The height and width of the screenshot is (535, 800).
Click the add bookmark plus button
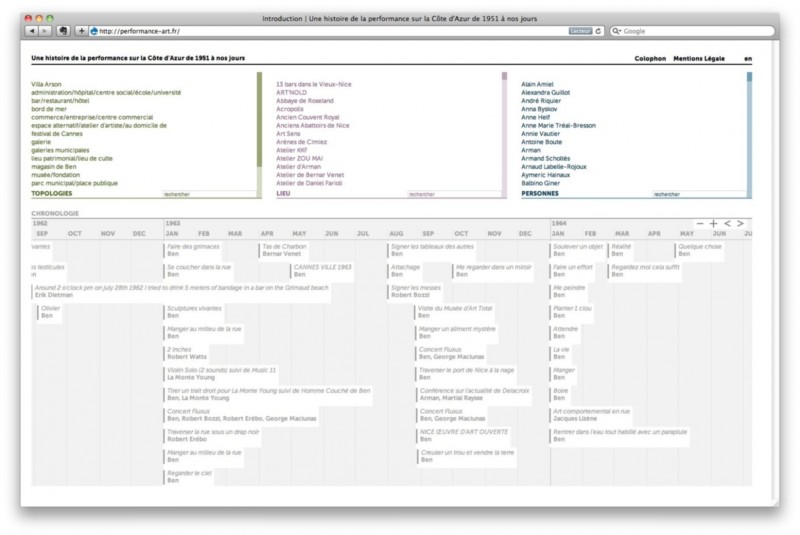(x=81, y=31)
